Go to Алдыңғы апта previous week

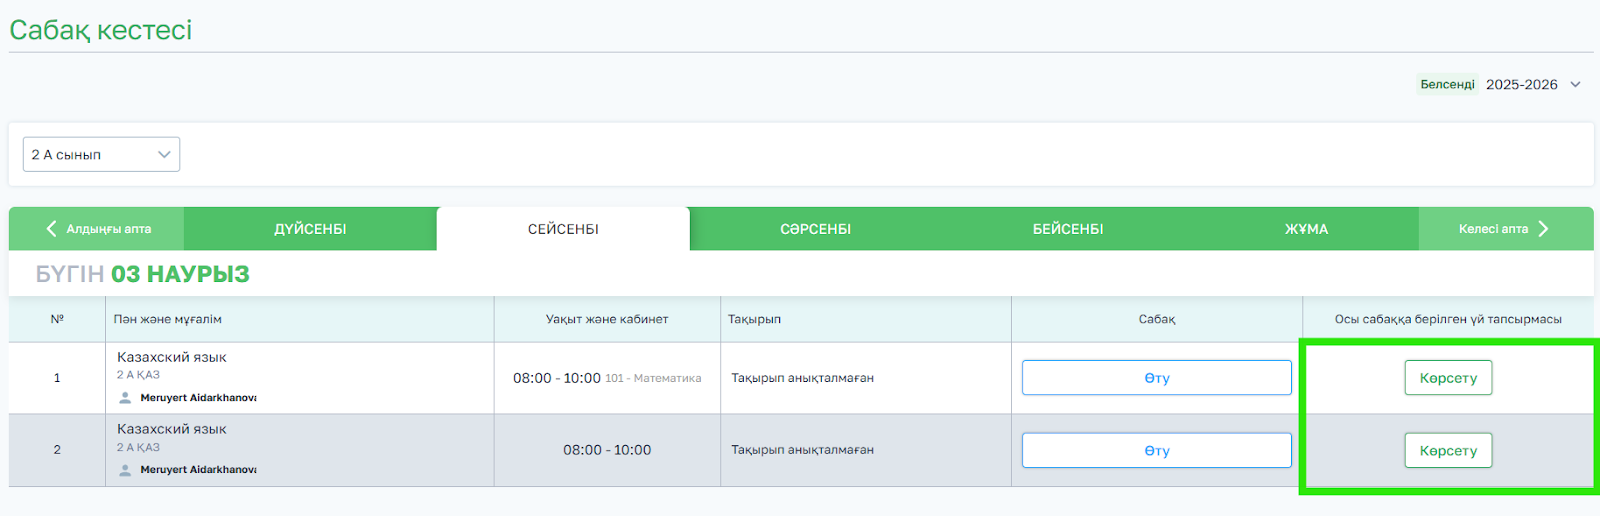click(108, 229)
